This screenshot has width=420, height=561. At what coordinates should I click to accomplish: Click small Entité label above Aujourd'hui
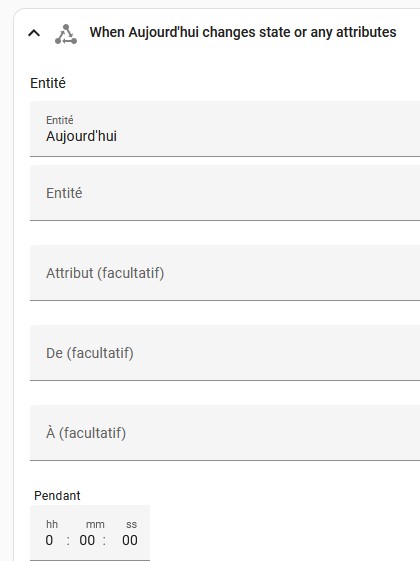[60, 120]
